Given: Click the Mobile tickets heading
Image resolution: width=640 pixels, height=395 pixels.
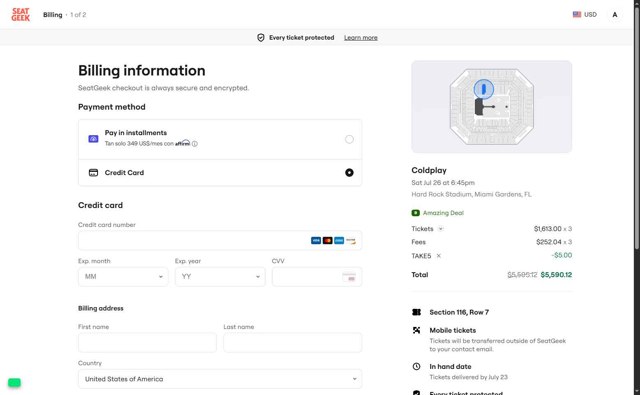Looking at the screenshot, I should 453,330.
